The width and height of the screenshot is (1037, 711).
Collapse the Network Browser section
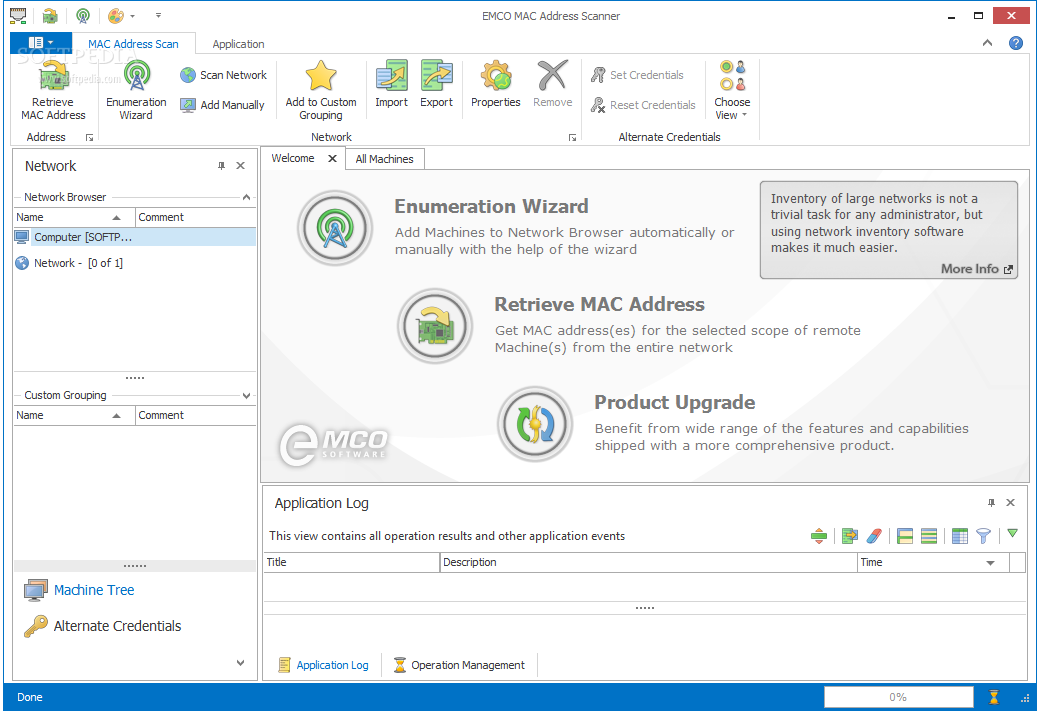[x=246, y=197]
